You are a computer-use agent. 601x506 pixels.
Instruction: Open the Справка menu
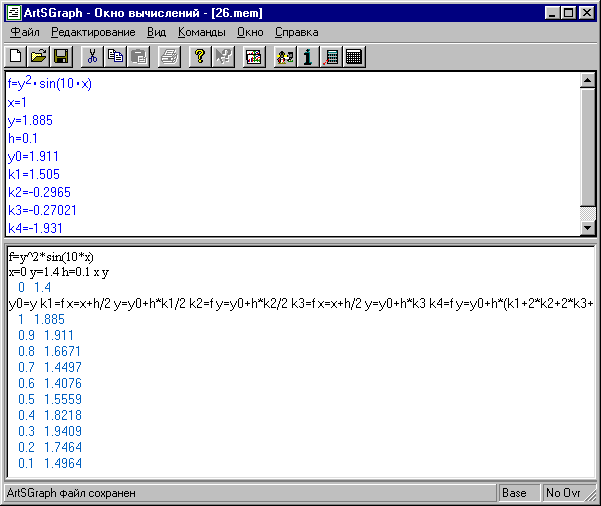[x=296, y=33]
